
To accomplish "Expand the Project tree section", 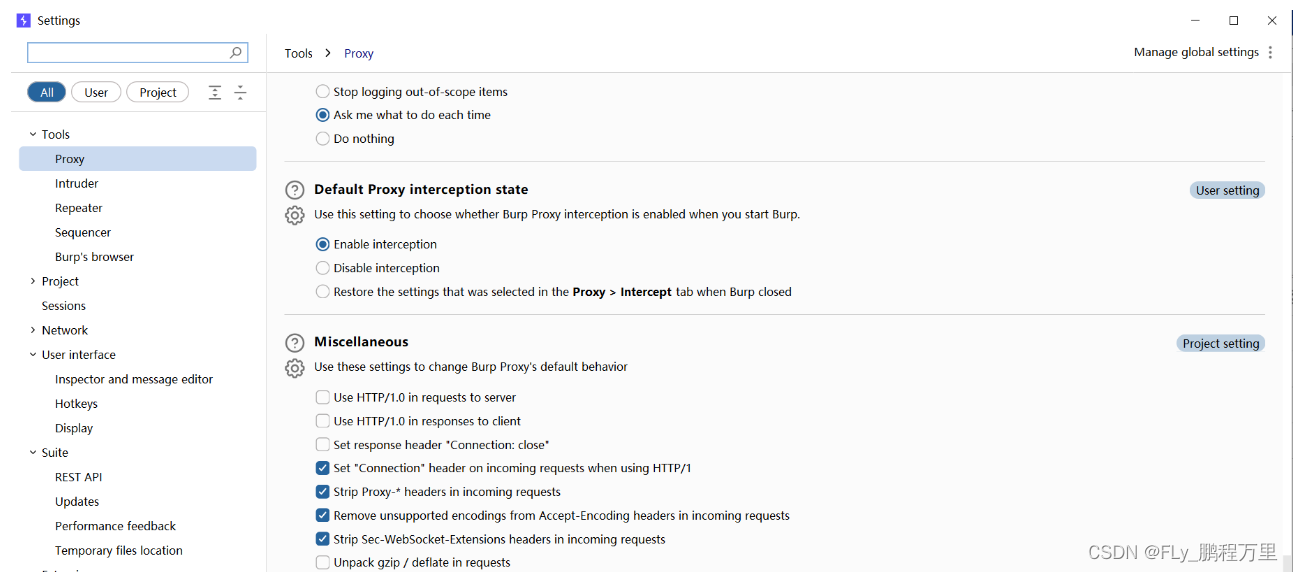I will (32, 281).
